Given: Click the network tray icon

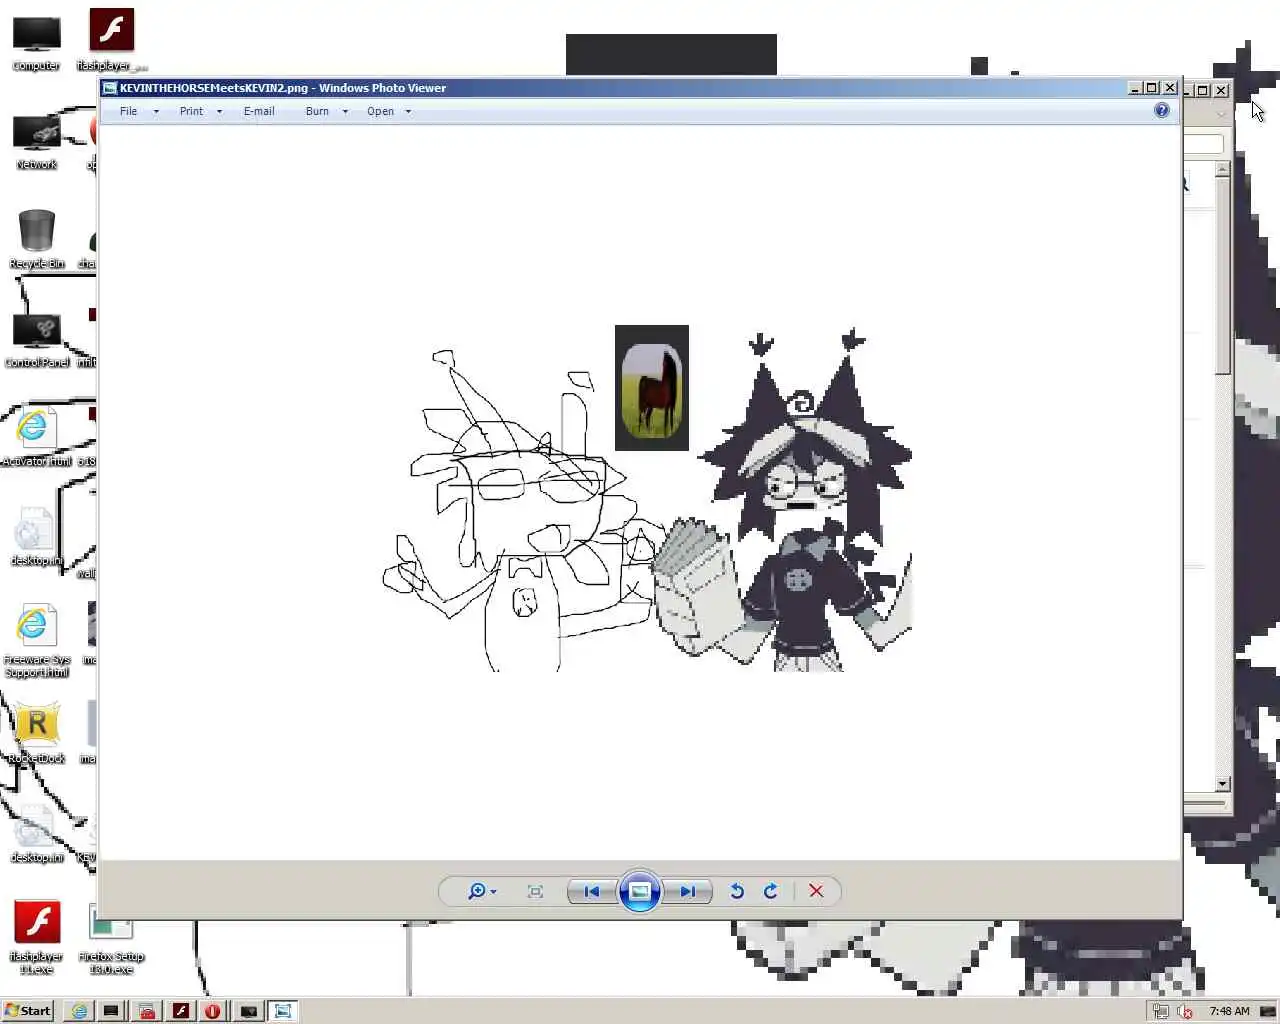Looking at the screenshot, I should (1160, 1011).
